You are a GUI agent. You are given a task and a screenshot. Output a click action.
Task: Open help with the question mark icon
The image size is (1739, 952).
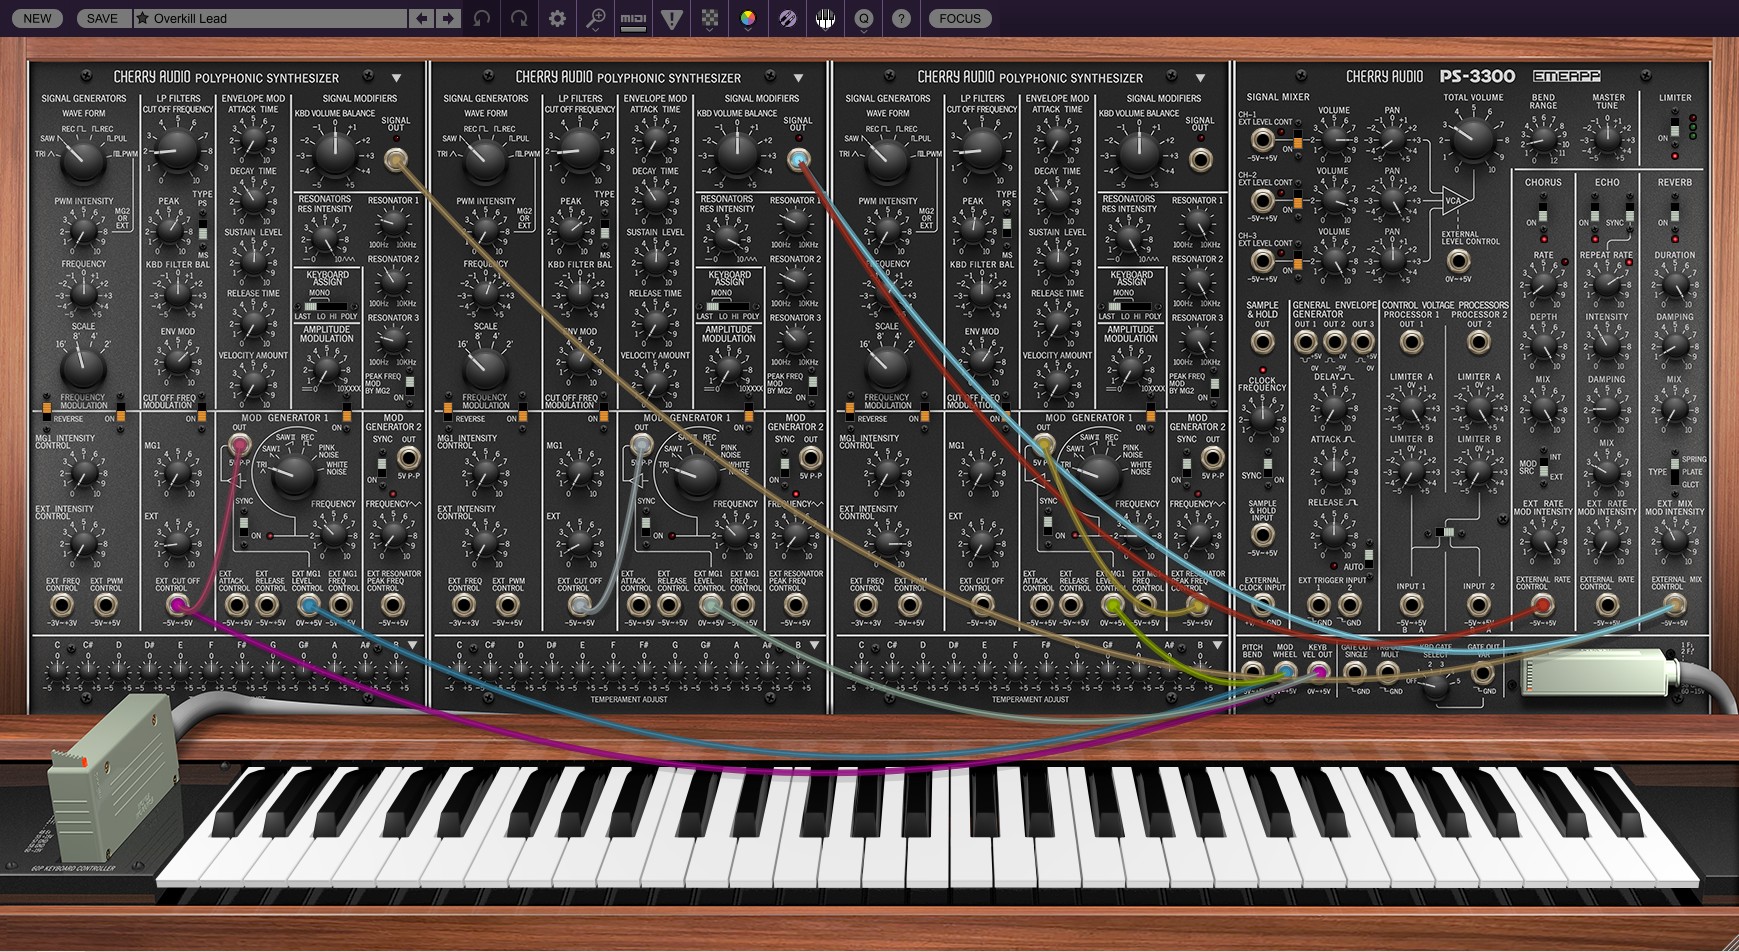pos(901,18)
